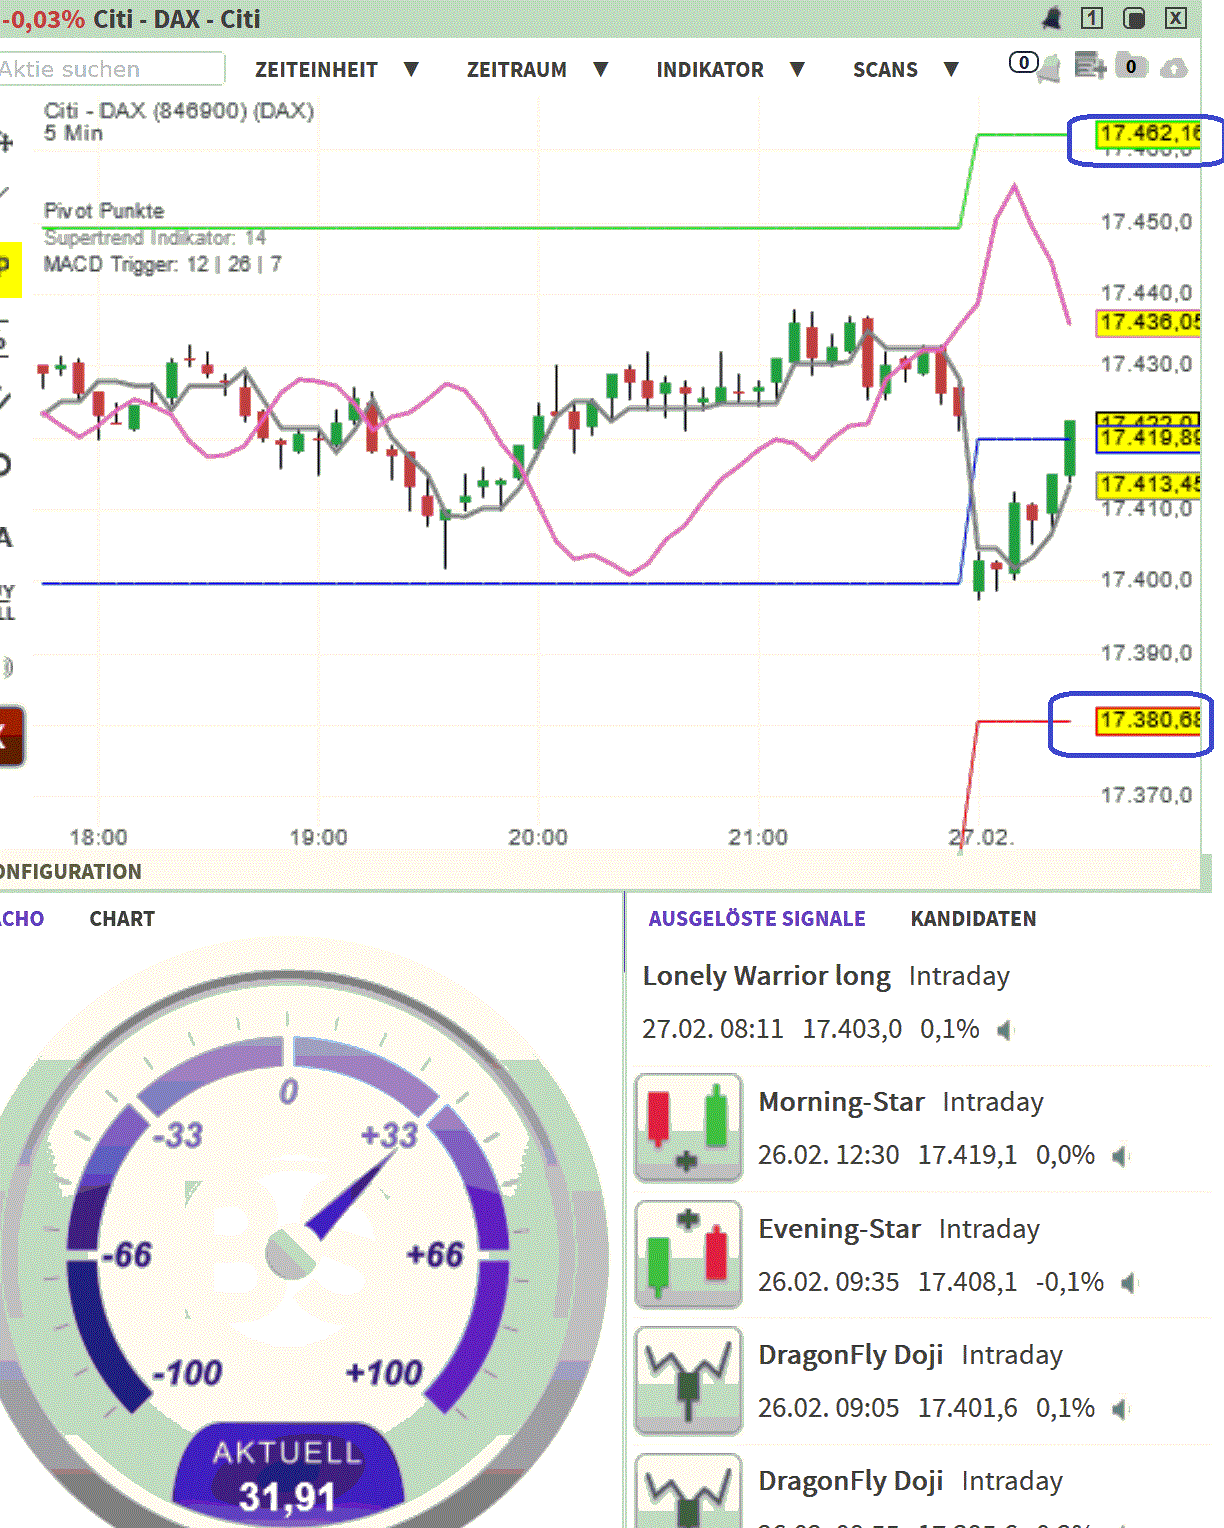This screenshot has width=1224, height=1528.
Task: Open the cloud save function
Action: click(x=1172, y=66)
